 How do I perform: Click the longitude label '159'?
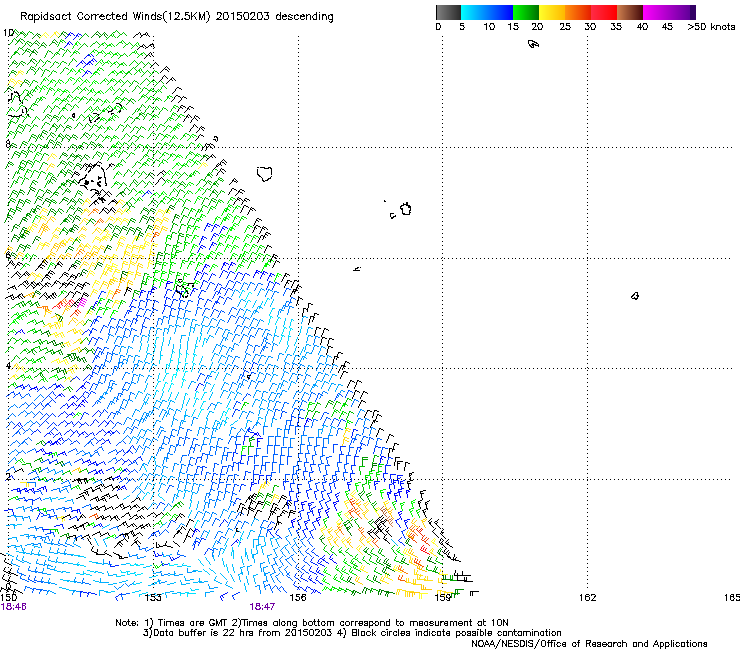443,598
